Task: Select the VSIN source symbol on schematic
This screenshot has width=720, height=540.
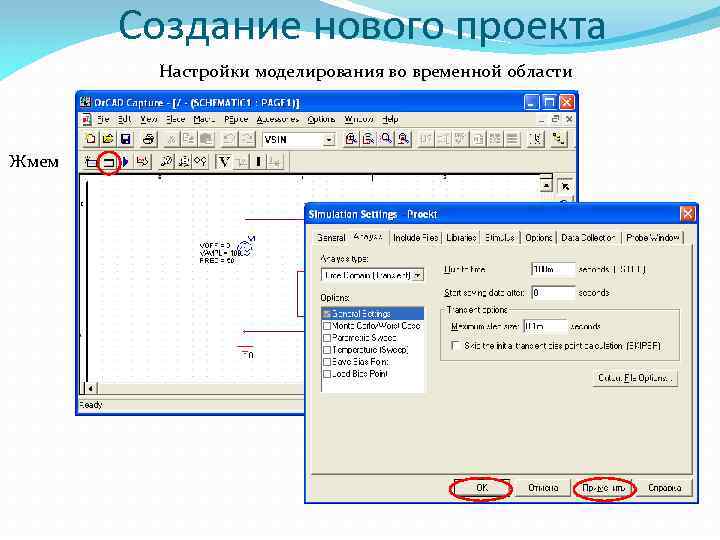Action: click(246, 250)
